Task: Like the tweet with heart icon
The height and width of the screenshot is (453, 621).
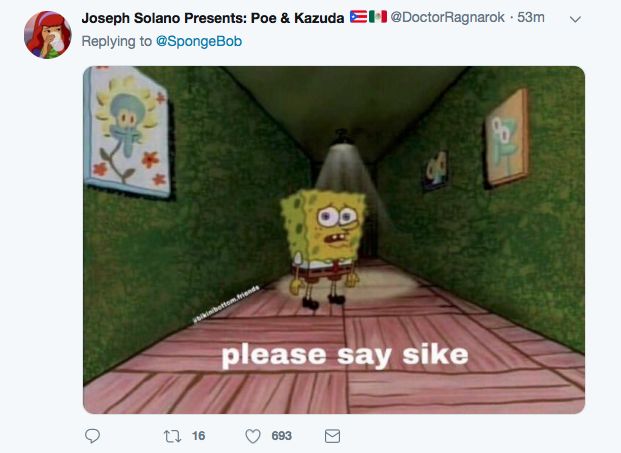Action: tap(253, 436)
